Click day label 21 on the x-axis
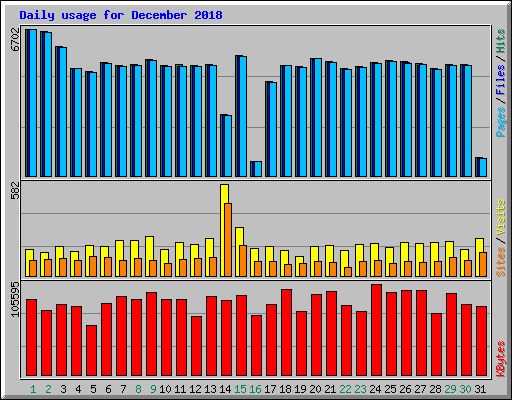This screenshot has height=400, width=512. (330, 389)
